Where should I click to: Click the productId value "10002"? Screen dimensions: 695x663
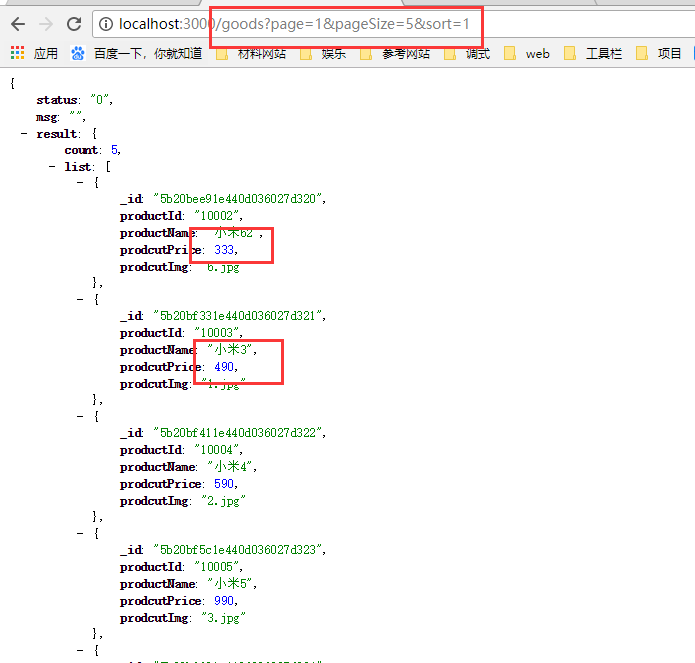pyautogui.click(x=217, y=216)
